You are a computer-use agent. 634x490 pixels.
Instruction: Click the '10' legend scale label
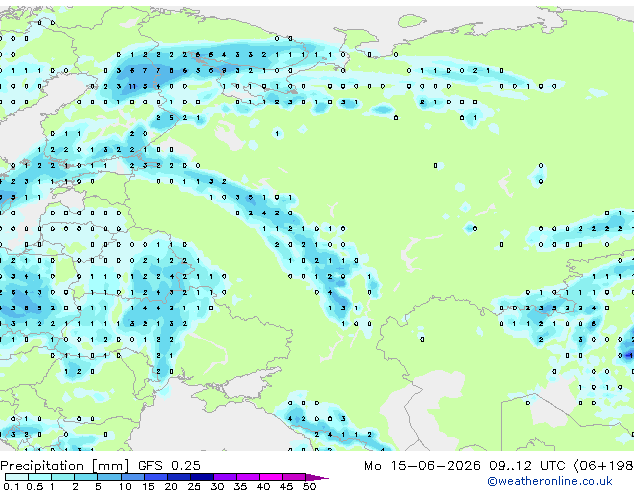click(125, 486)
